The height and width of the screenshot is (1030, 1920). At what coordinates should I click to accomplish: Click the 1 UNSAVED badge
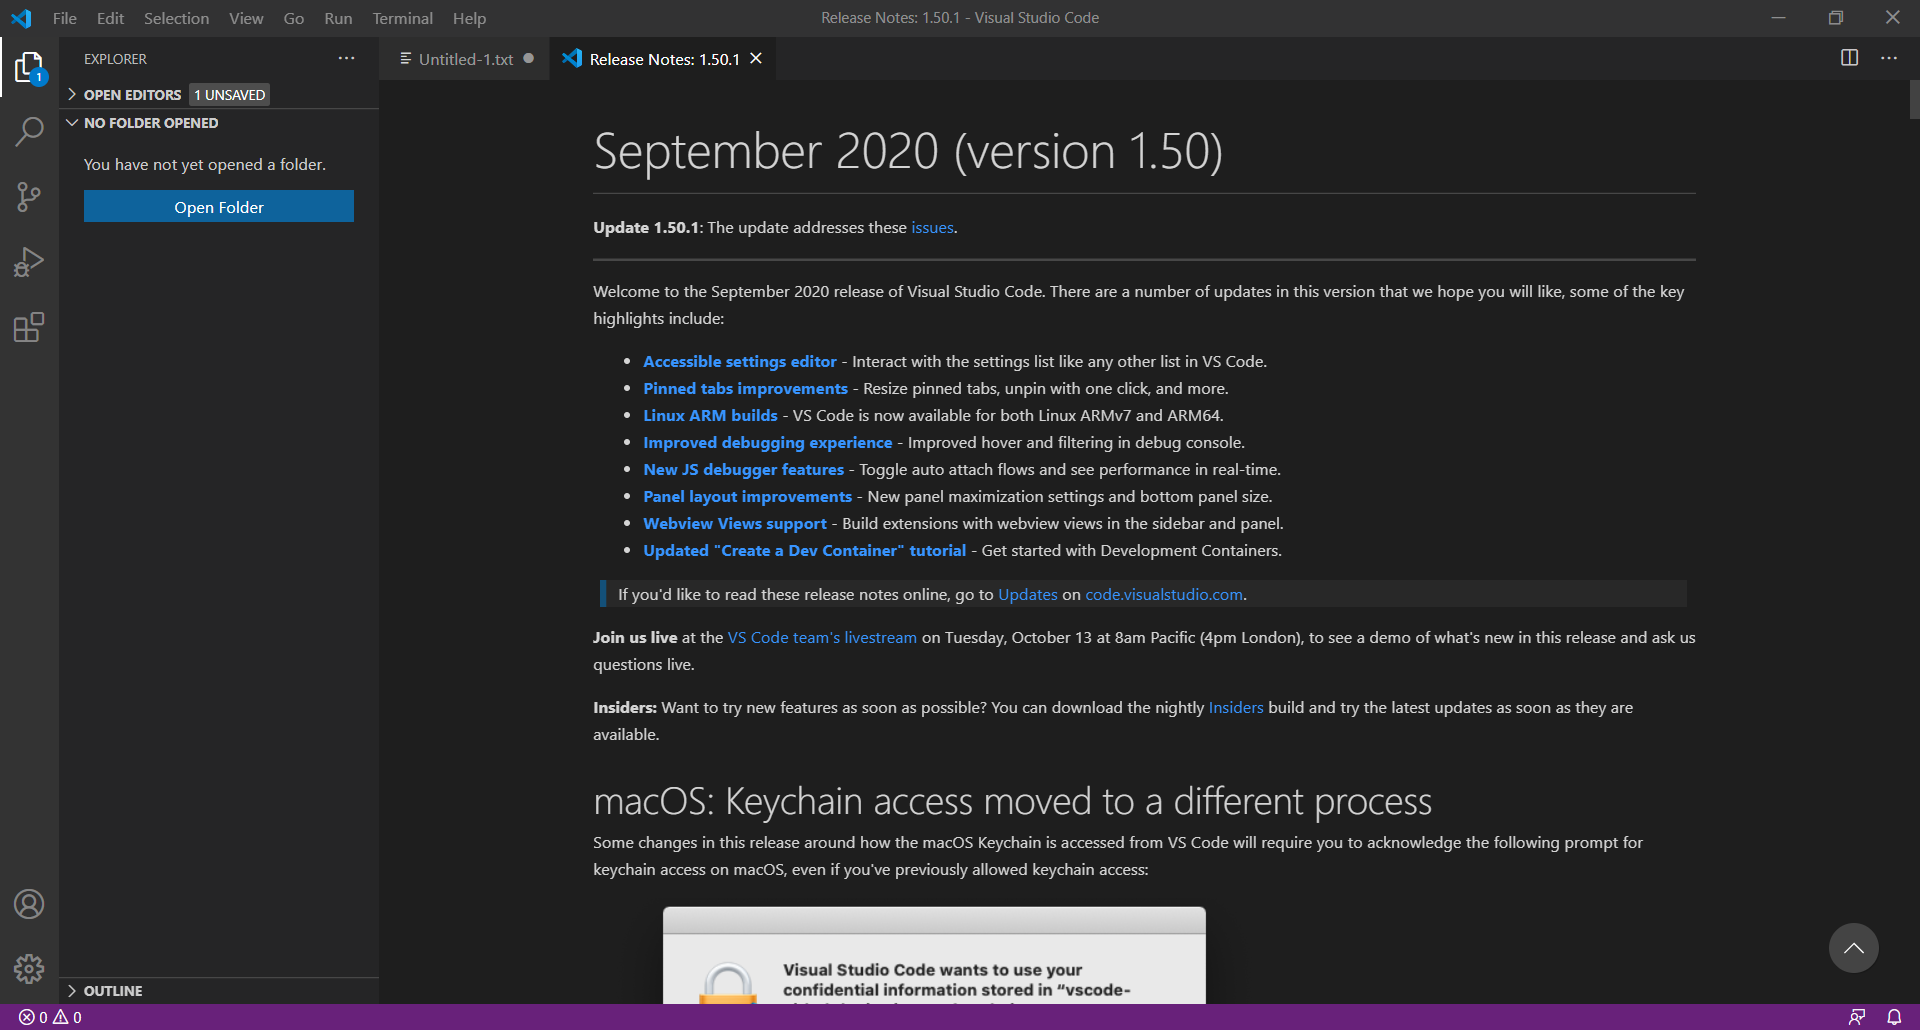pos(229,95)
